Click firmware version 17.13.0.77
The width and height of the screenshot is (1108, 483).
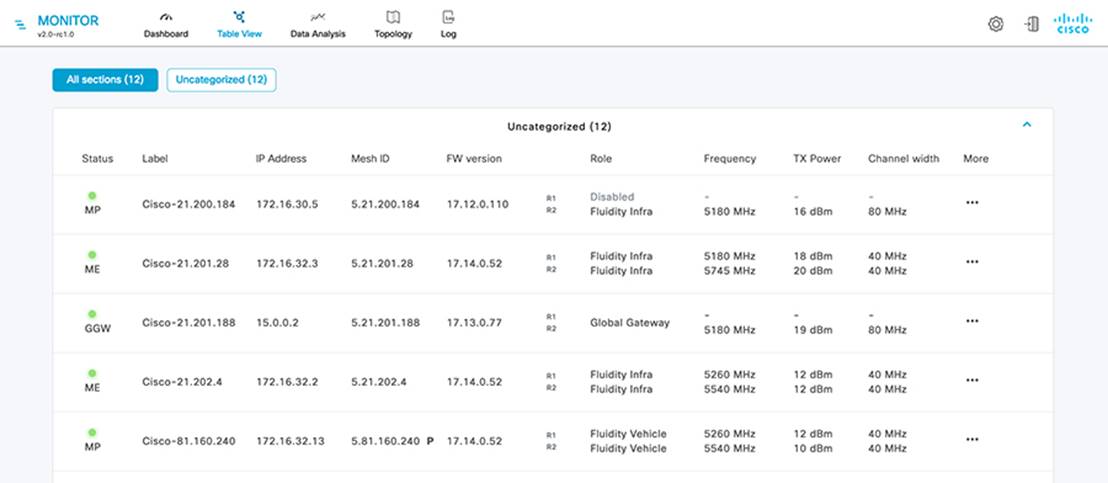tap(474, 323)
